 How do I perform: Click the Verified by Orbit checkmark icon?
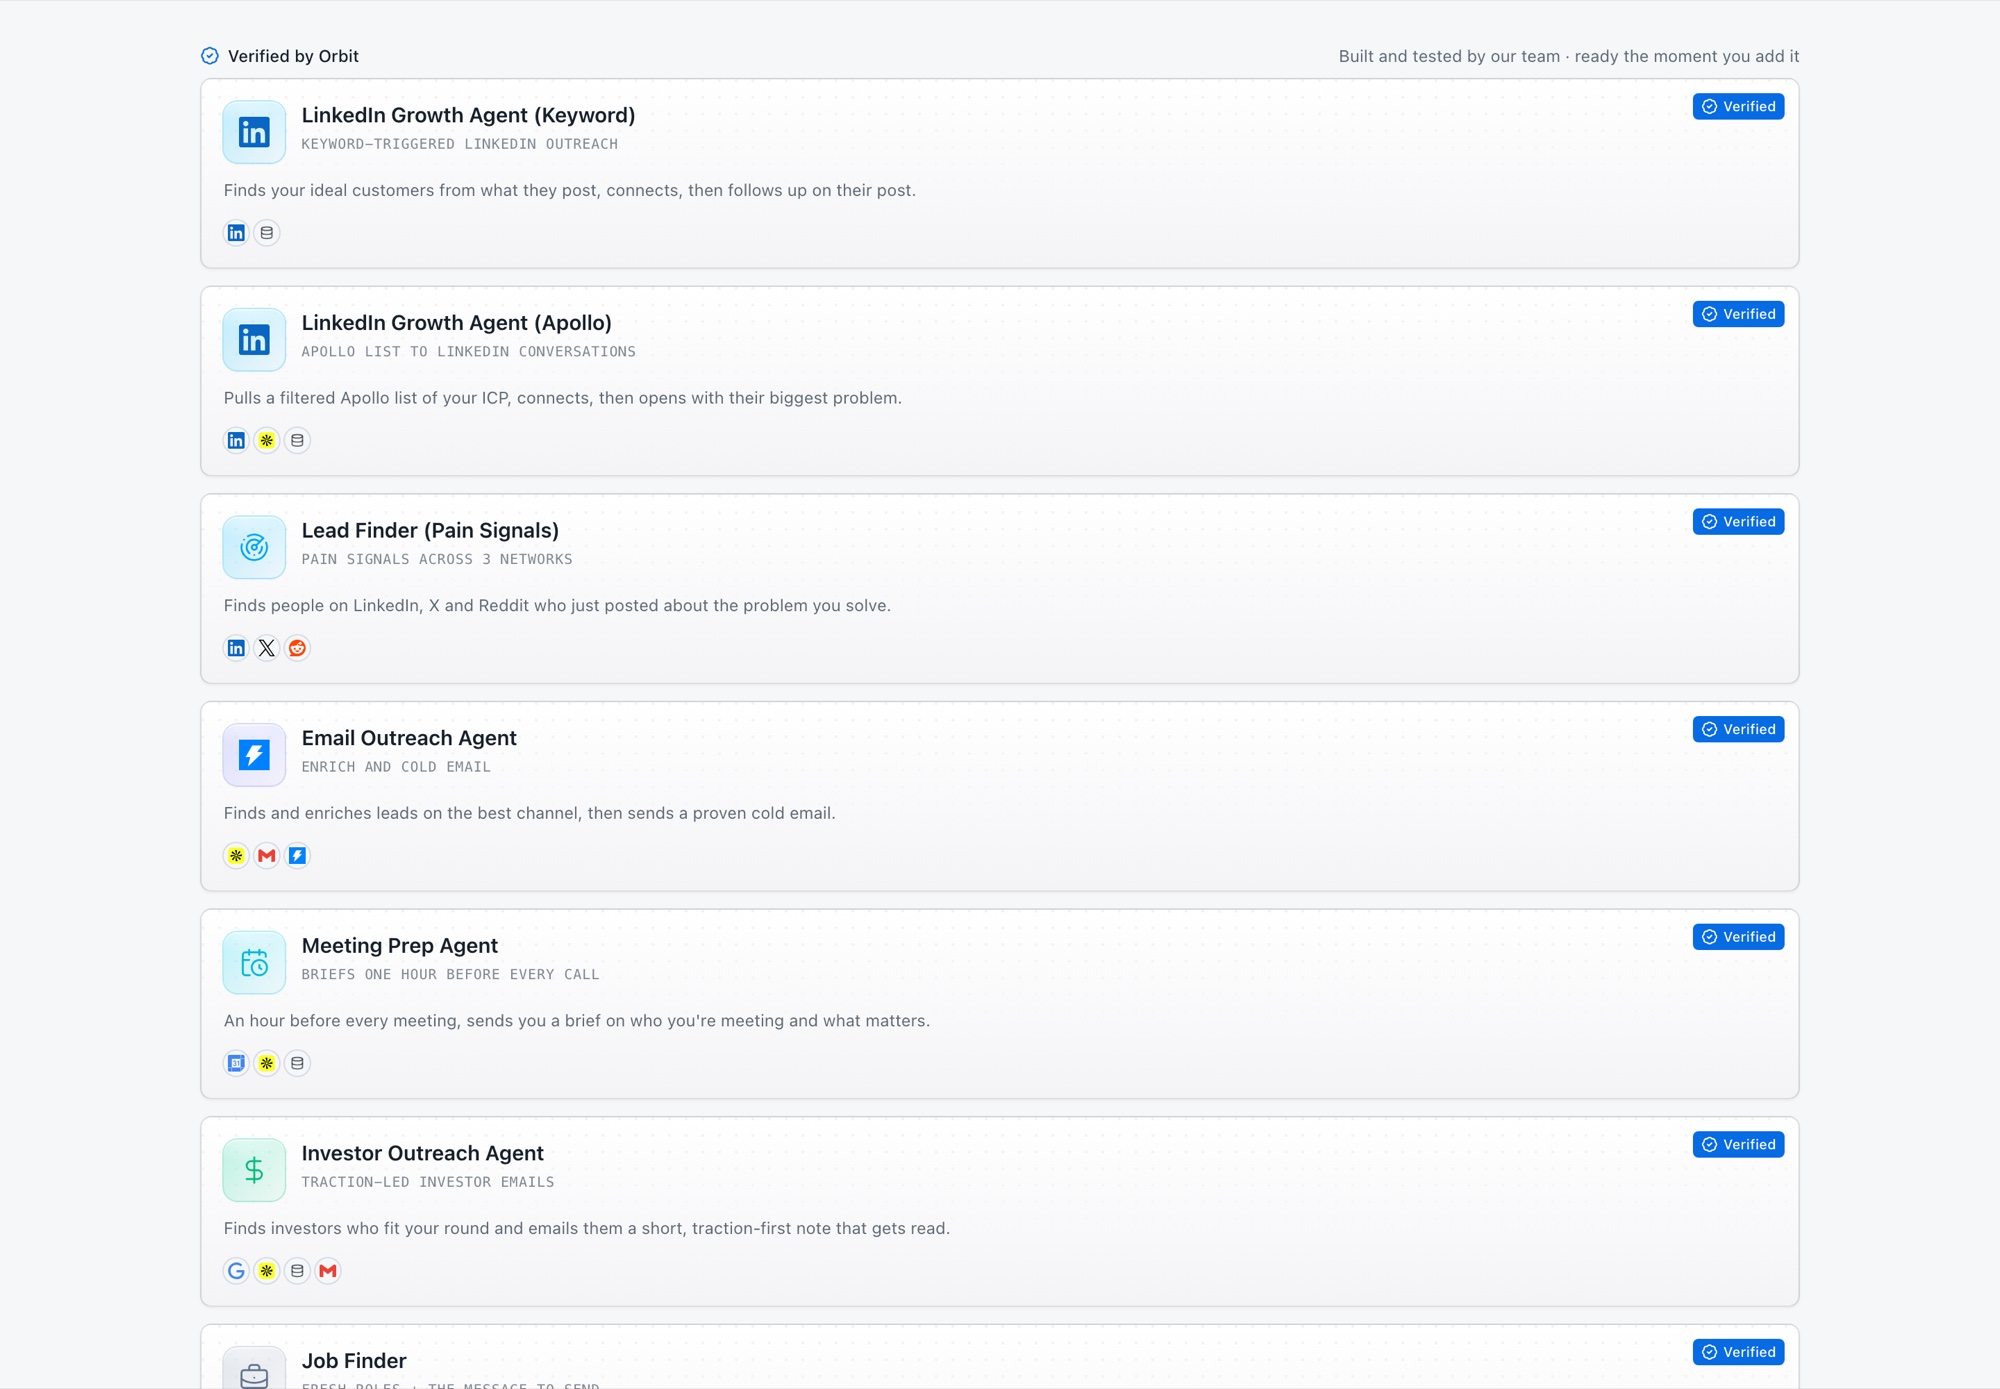coord(210,56)
